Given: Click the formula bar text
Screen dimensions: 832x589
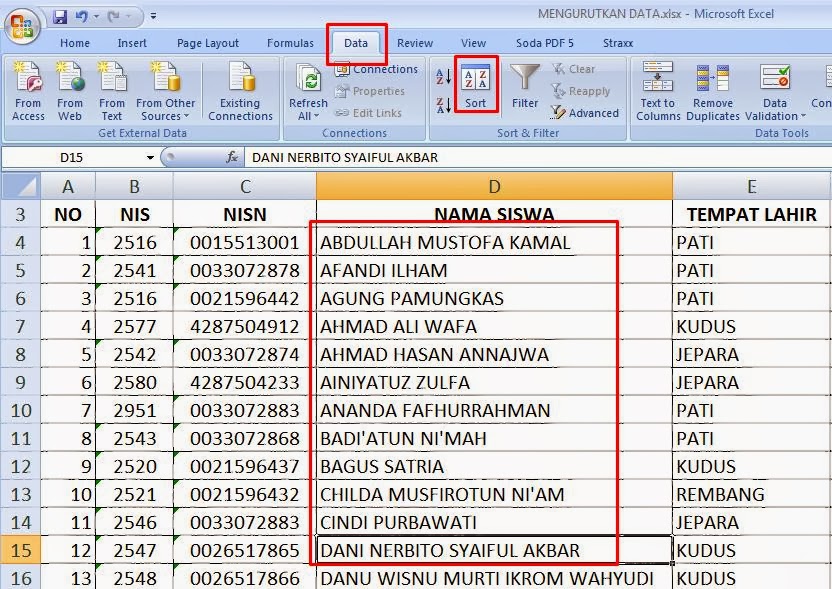Looking at the screenshot, I should click(345, 158).
